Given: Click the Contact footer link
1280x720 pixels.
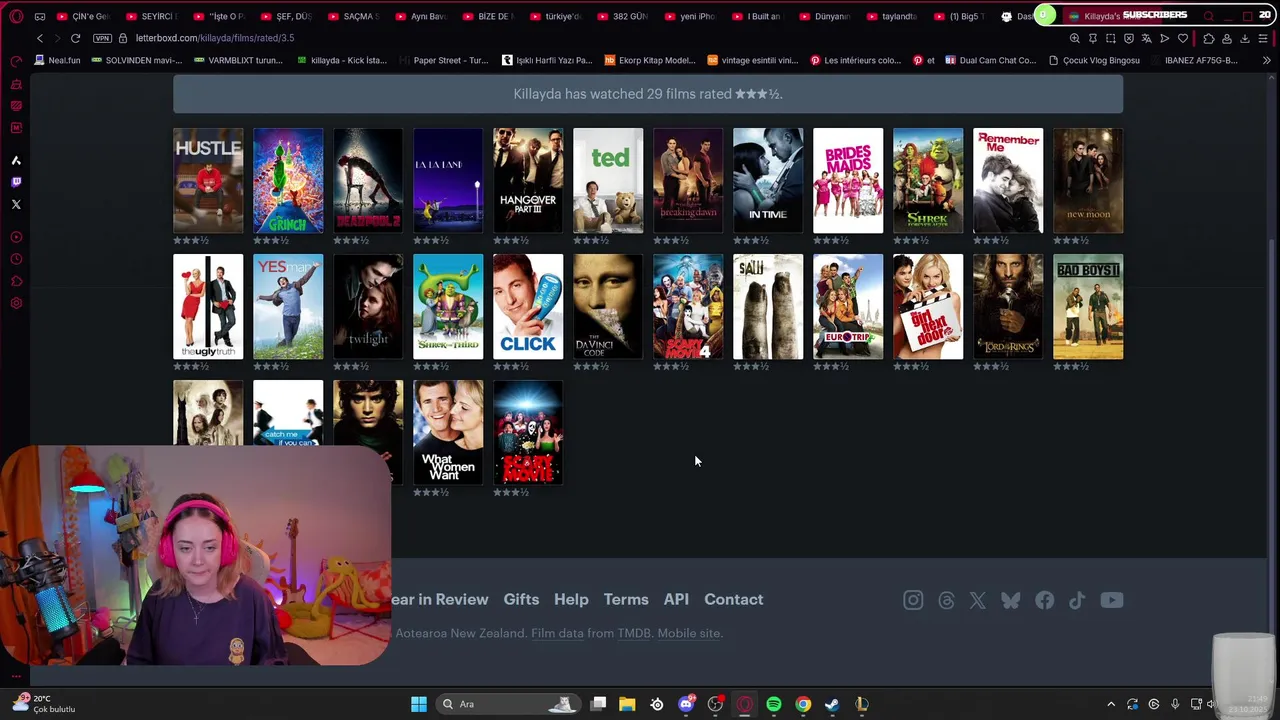Looking at the screenshot, I should coord(733,599).
